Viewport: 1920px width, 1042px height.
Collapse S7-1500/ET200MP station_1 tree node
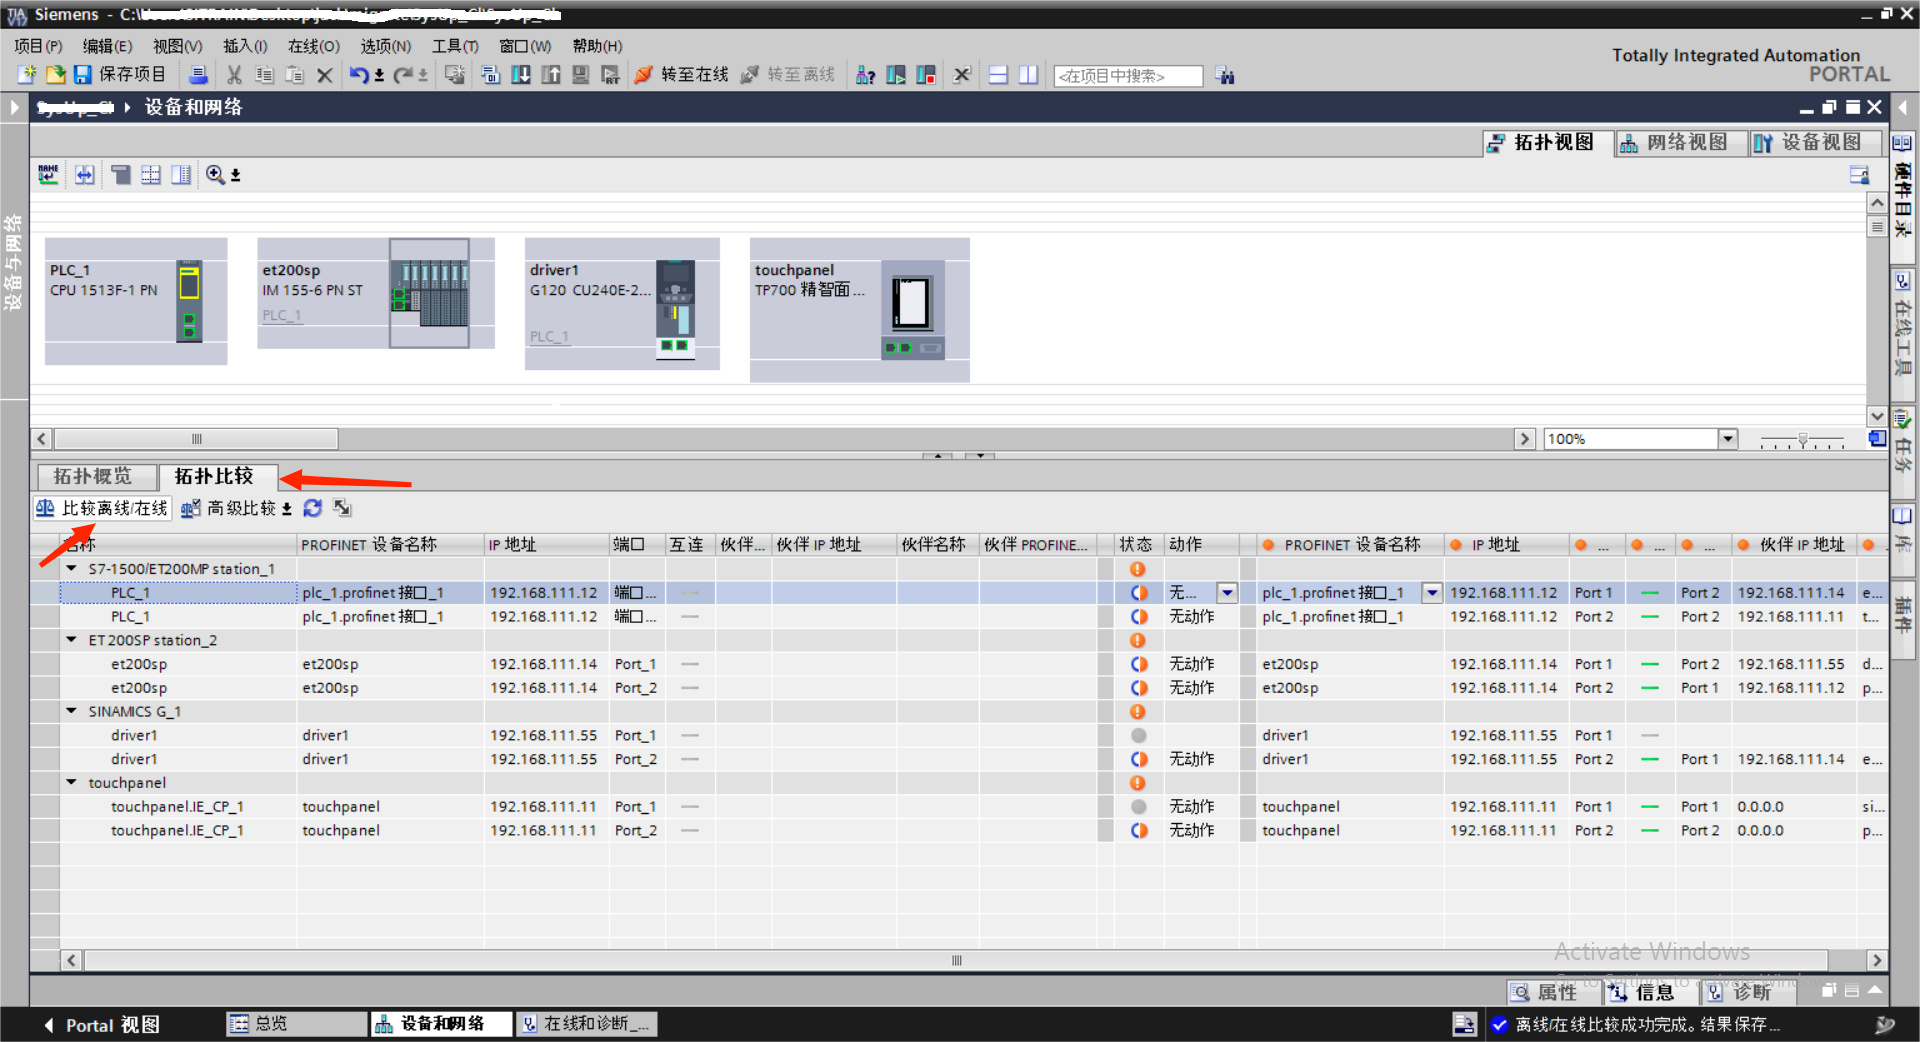point(72,568)
